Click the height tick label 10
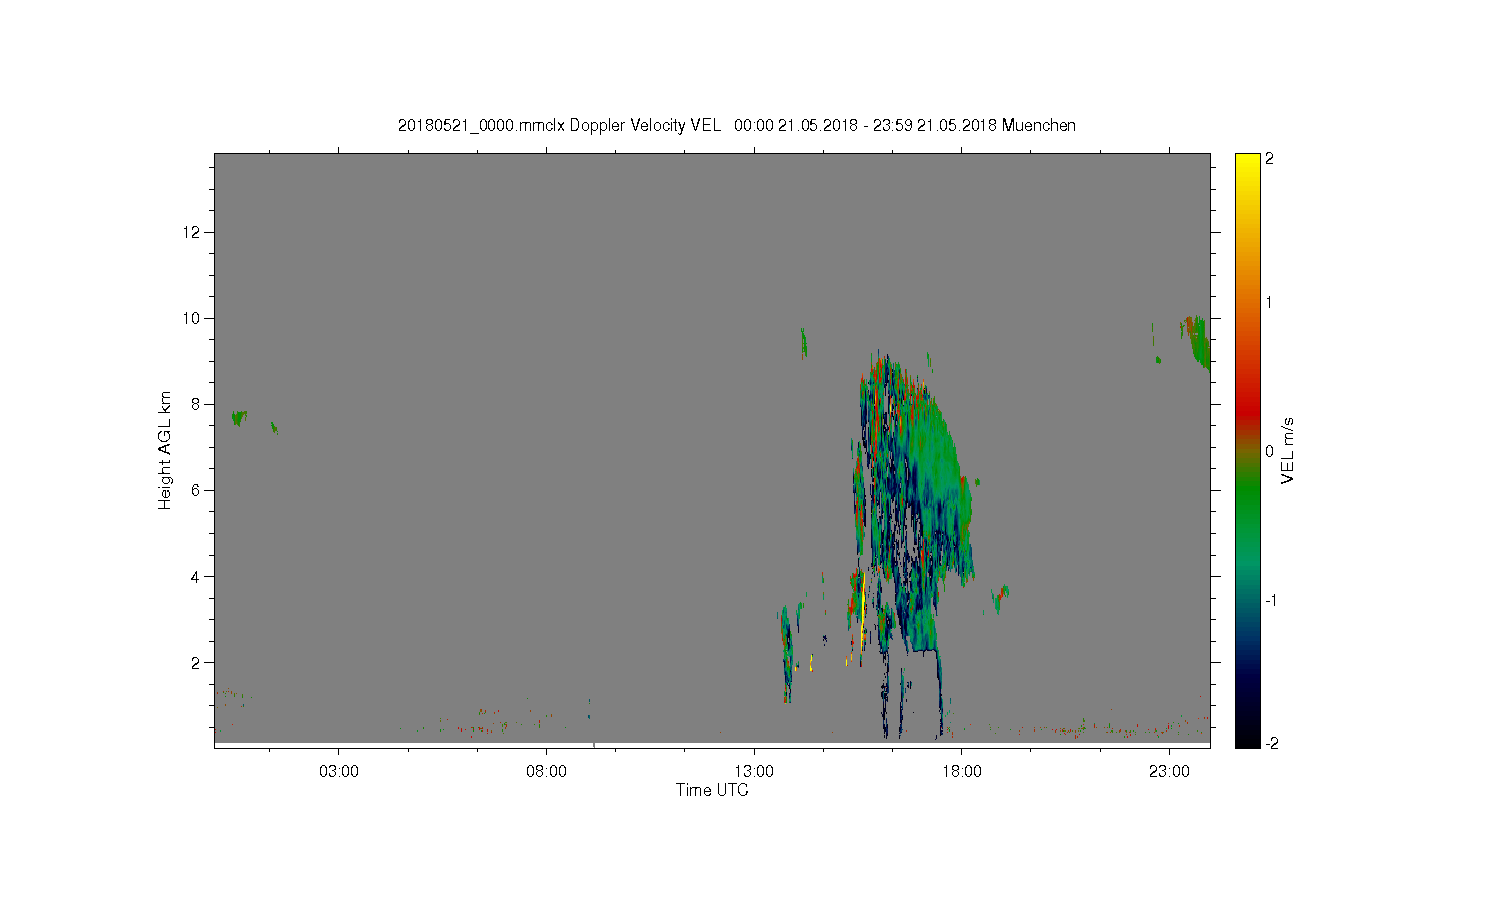1500x900 pixels. (x=193, y=318)
